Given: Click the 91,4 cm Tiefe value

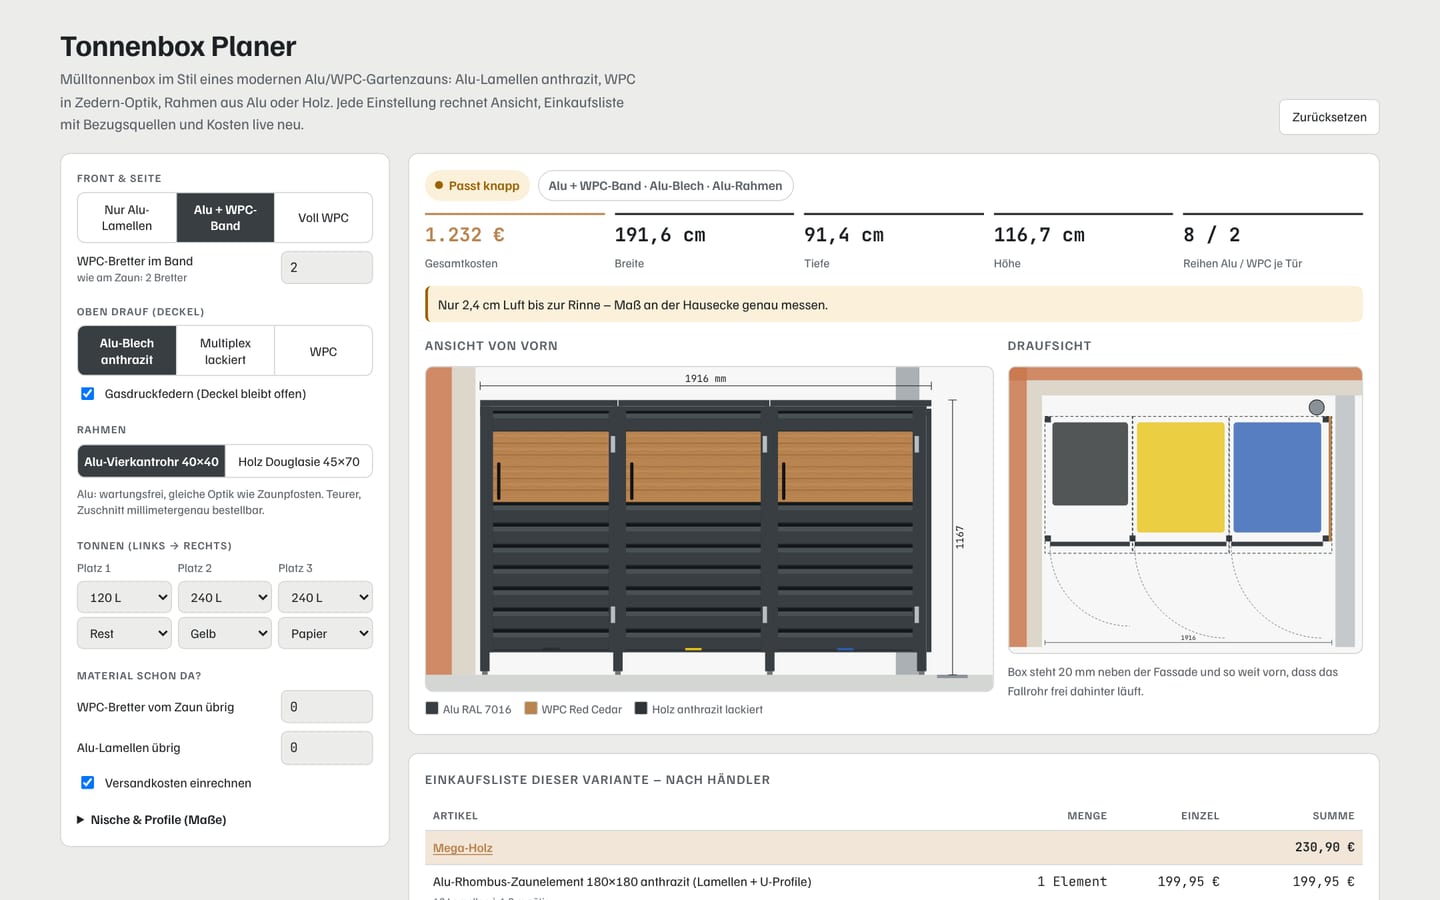Looking at the screenshot, I should click(x=844, y=235).
